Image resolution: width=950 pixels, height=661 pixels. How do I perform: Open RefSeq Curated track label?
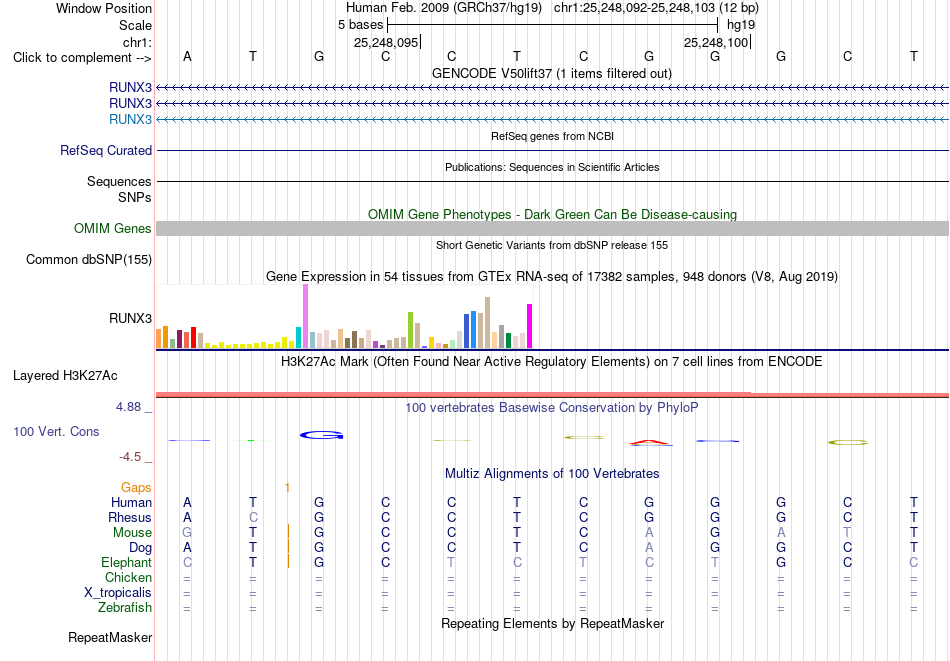coord(106,150)
